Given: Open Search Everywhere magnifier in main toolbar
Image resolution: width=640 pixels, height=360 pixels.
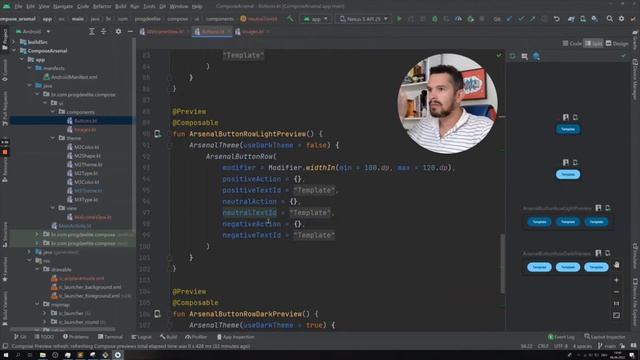Looking at the screenshot, I should (x=609, y=19).
